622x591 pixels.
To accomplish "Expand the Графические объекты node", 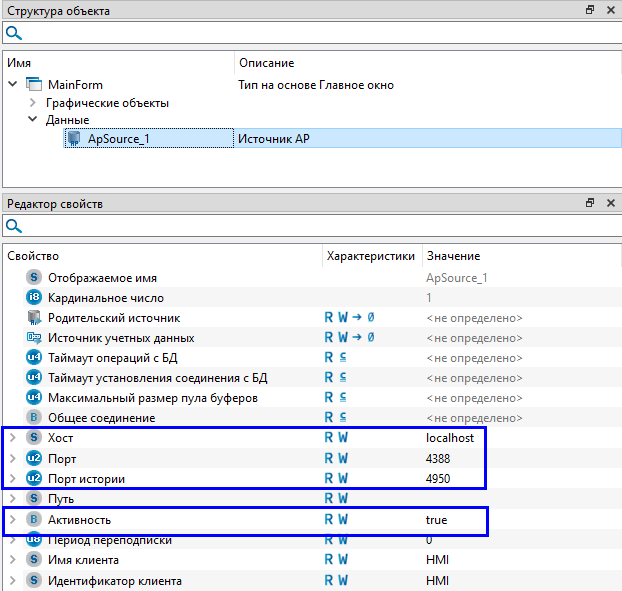I will click(x=32, y=103).
